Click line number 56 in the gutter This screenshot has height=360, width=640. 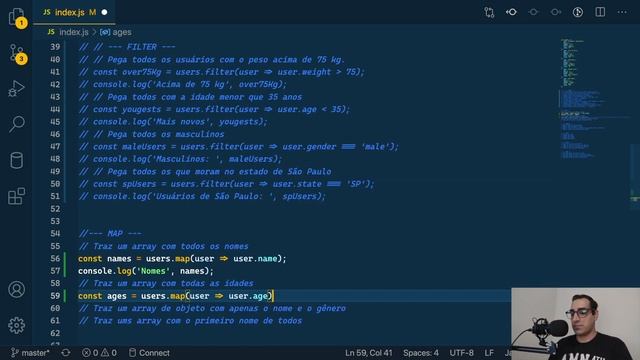coord(55,259)
